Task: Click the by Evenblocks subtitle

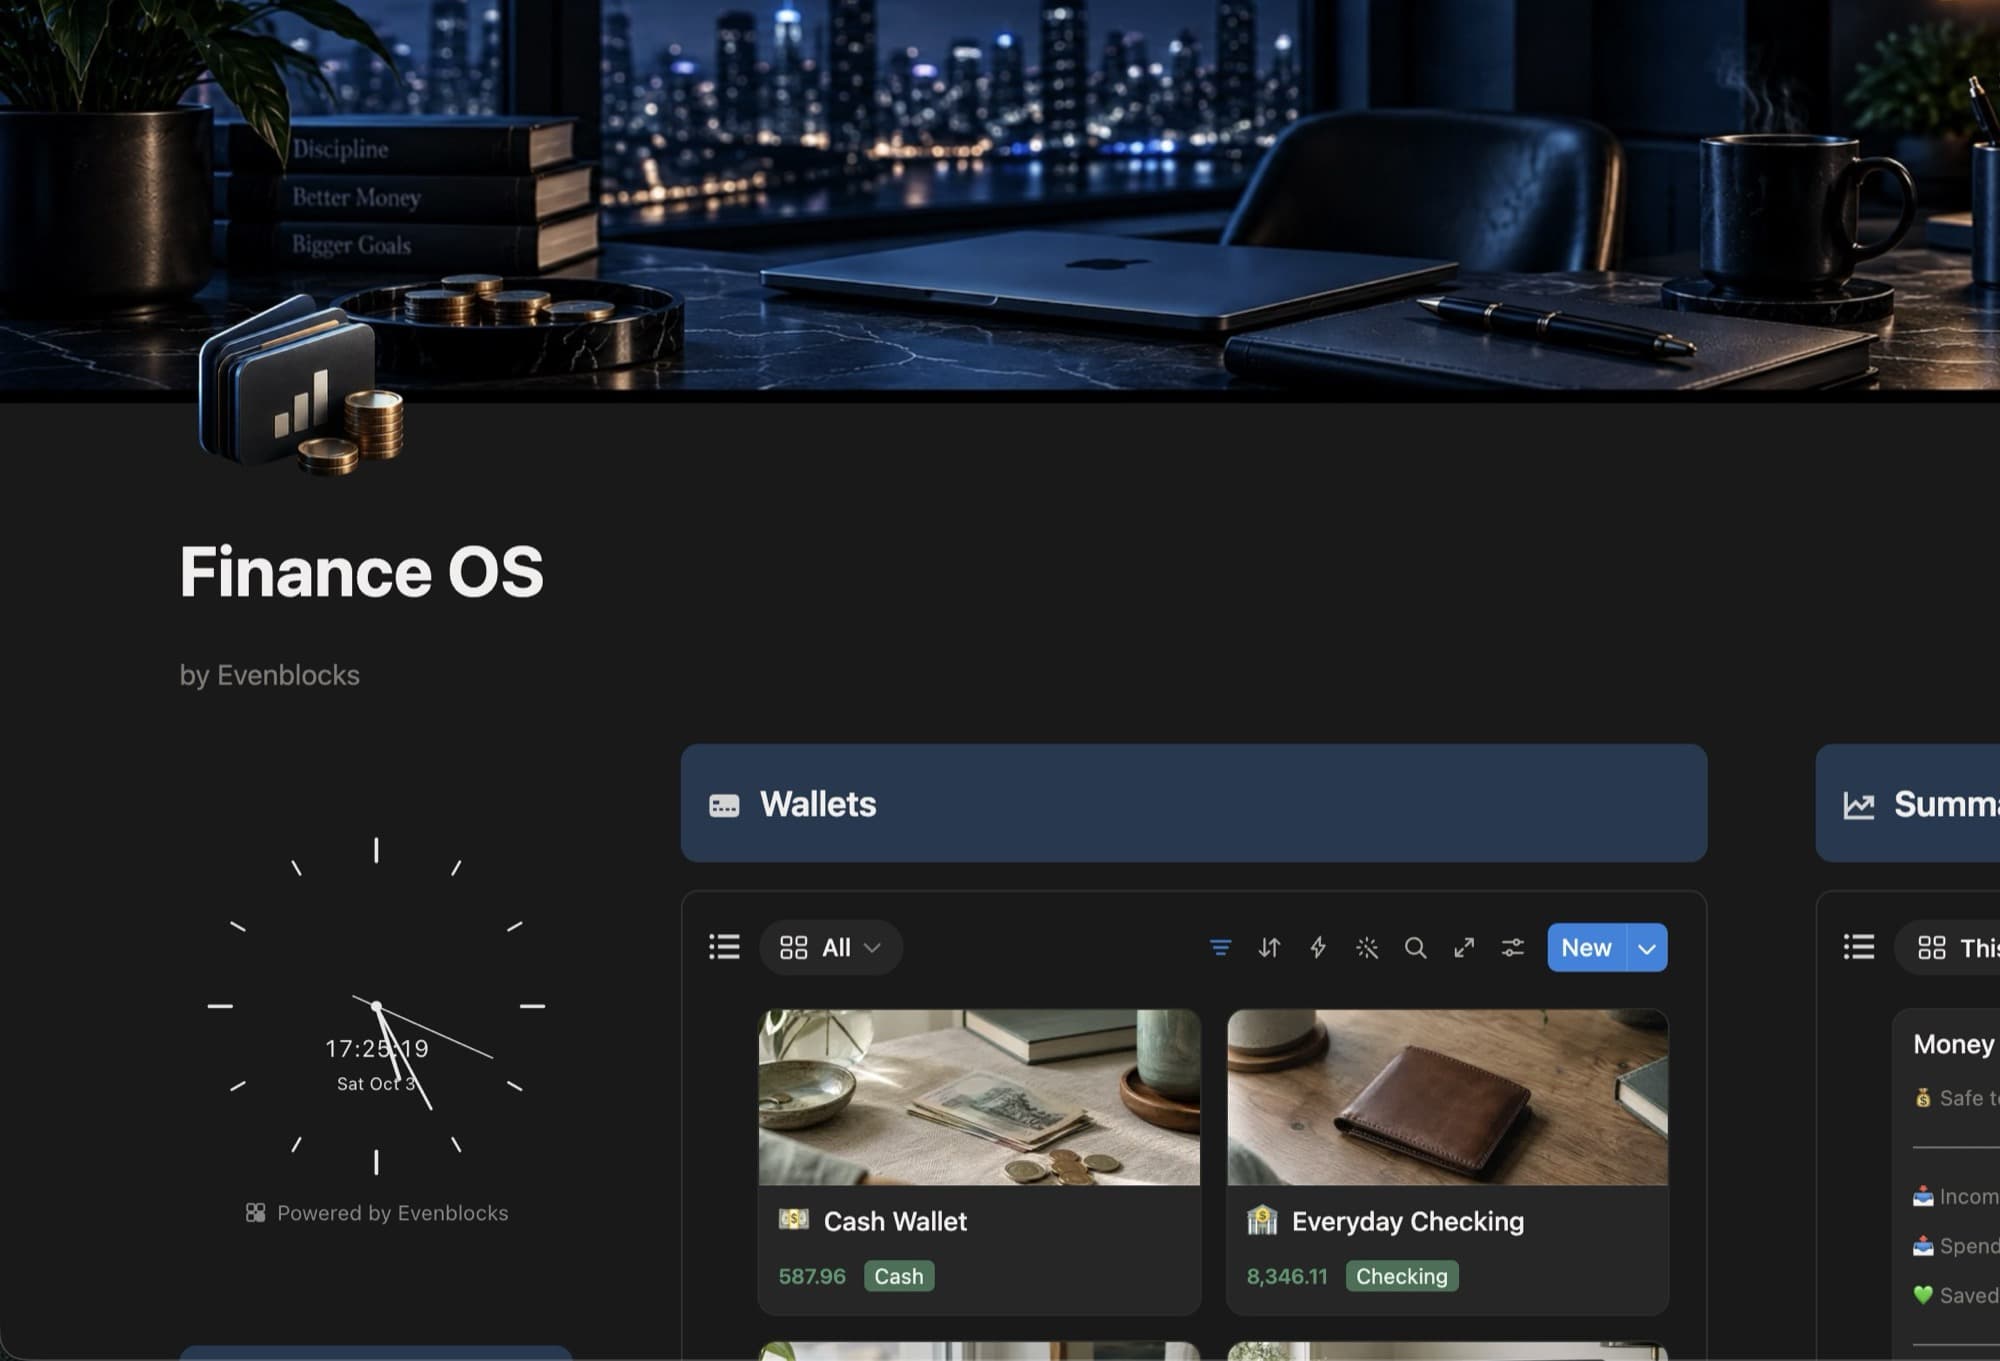Action: coord(270,675)
